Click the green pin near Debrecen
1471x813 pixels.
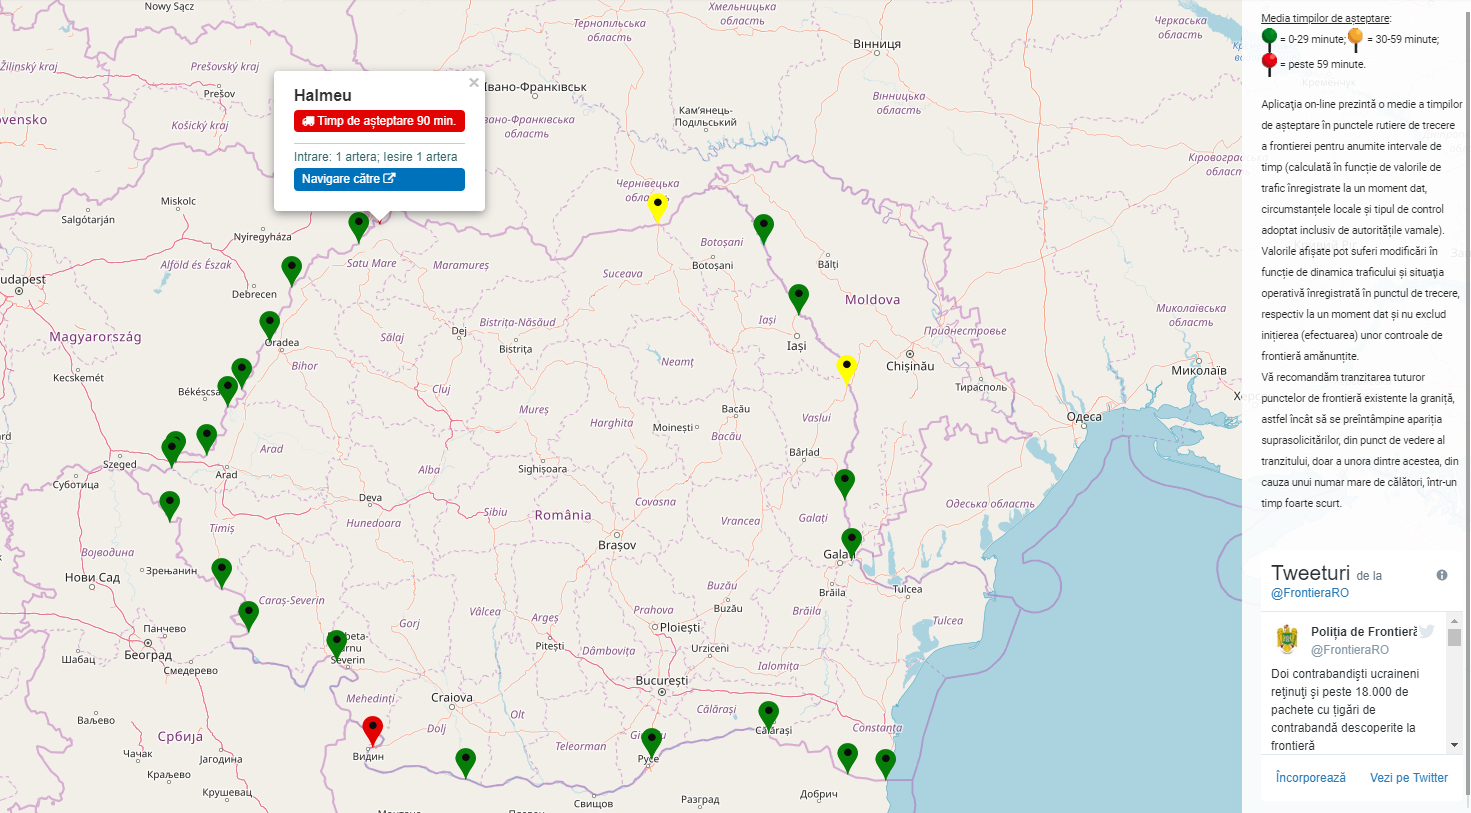tap(291, 269)
